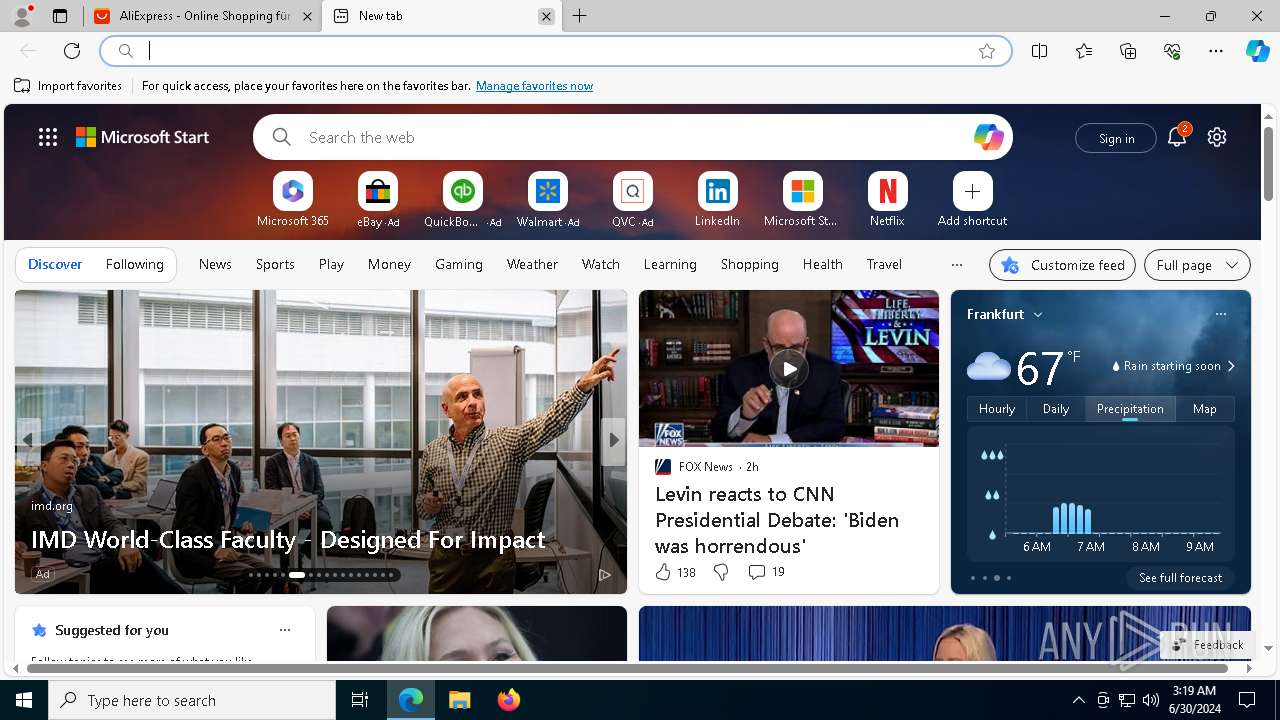The width and height of the screenshot is (1280, 720).
Task: Select the Weather feed tab
Action: pyautogui.click(x=532, y=264)
